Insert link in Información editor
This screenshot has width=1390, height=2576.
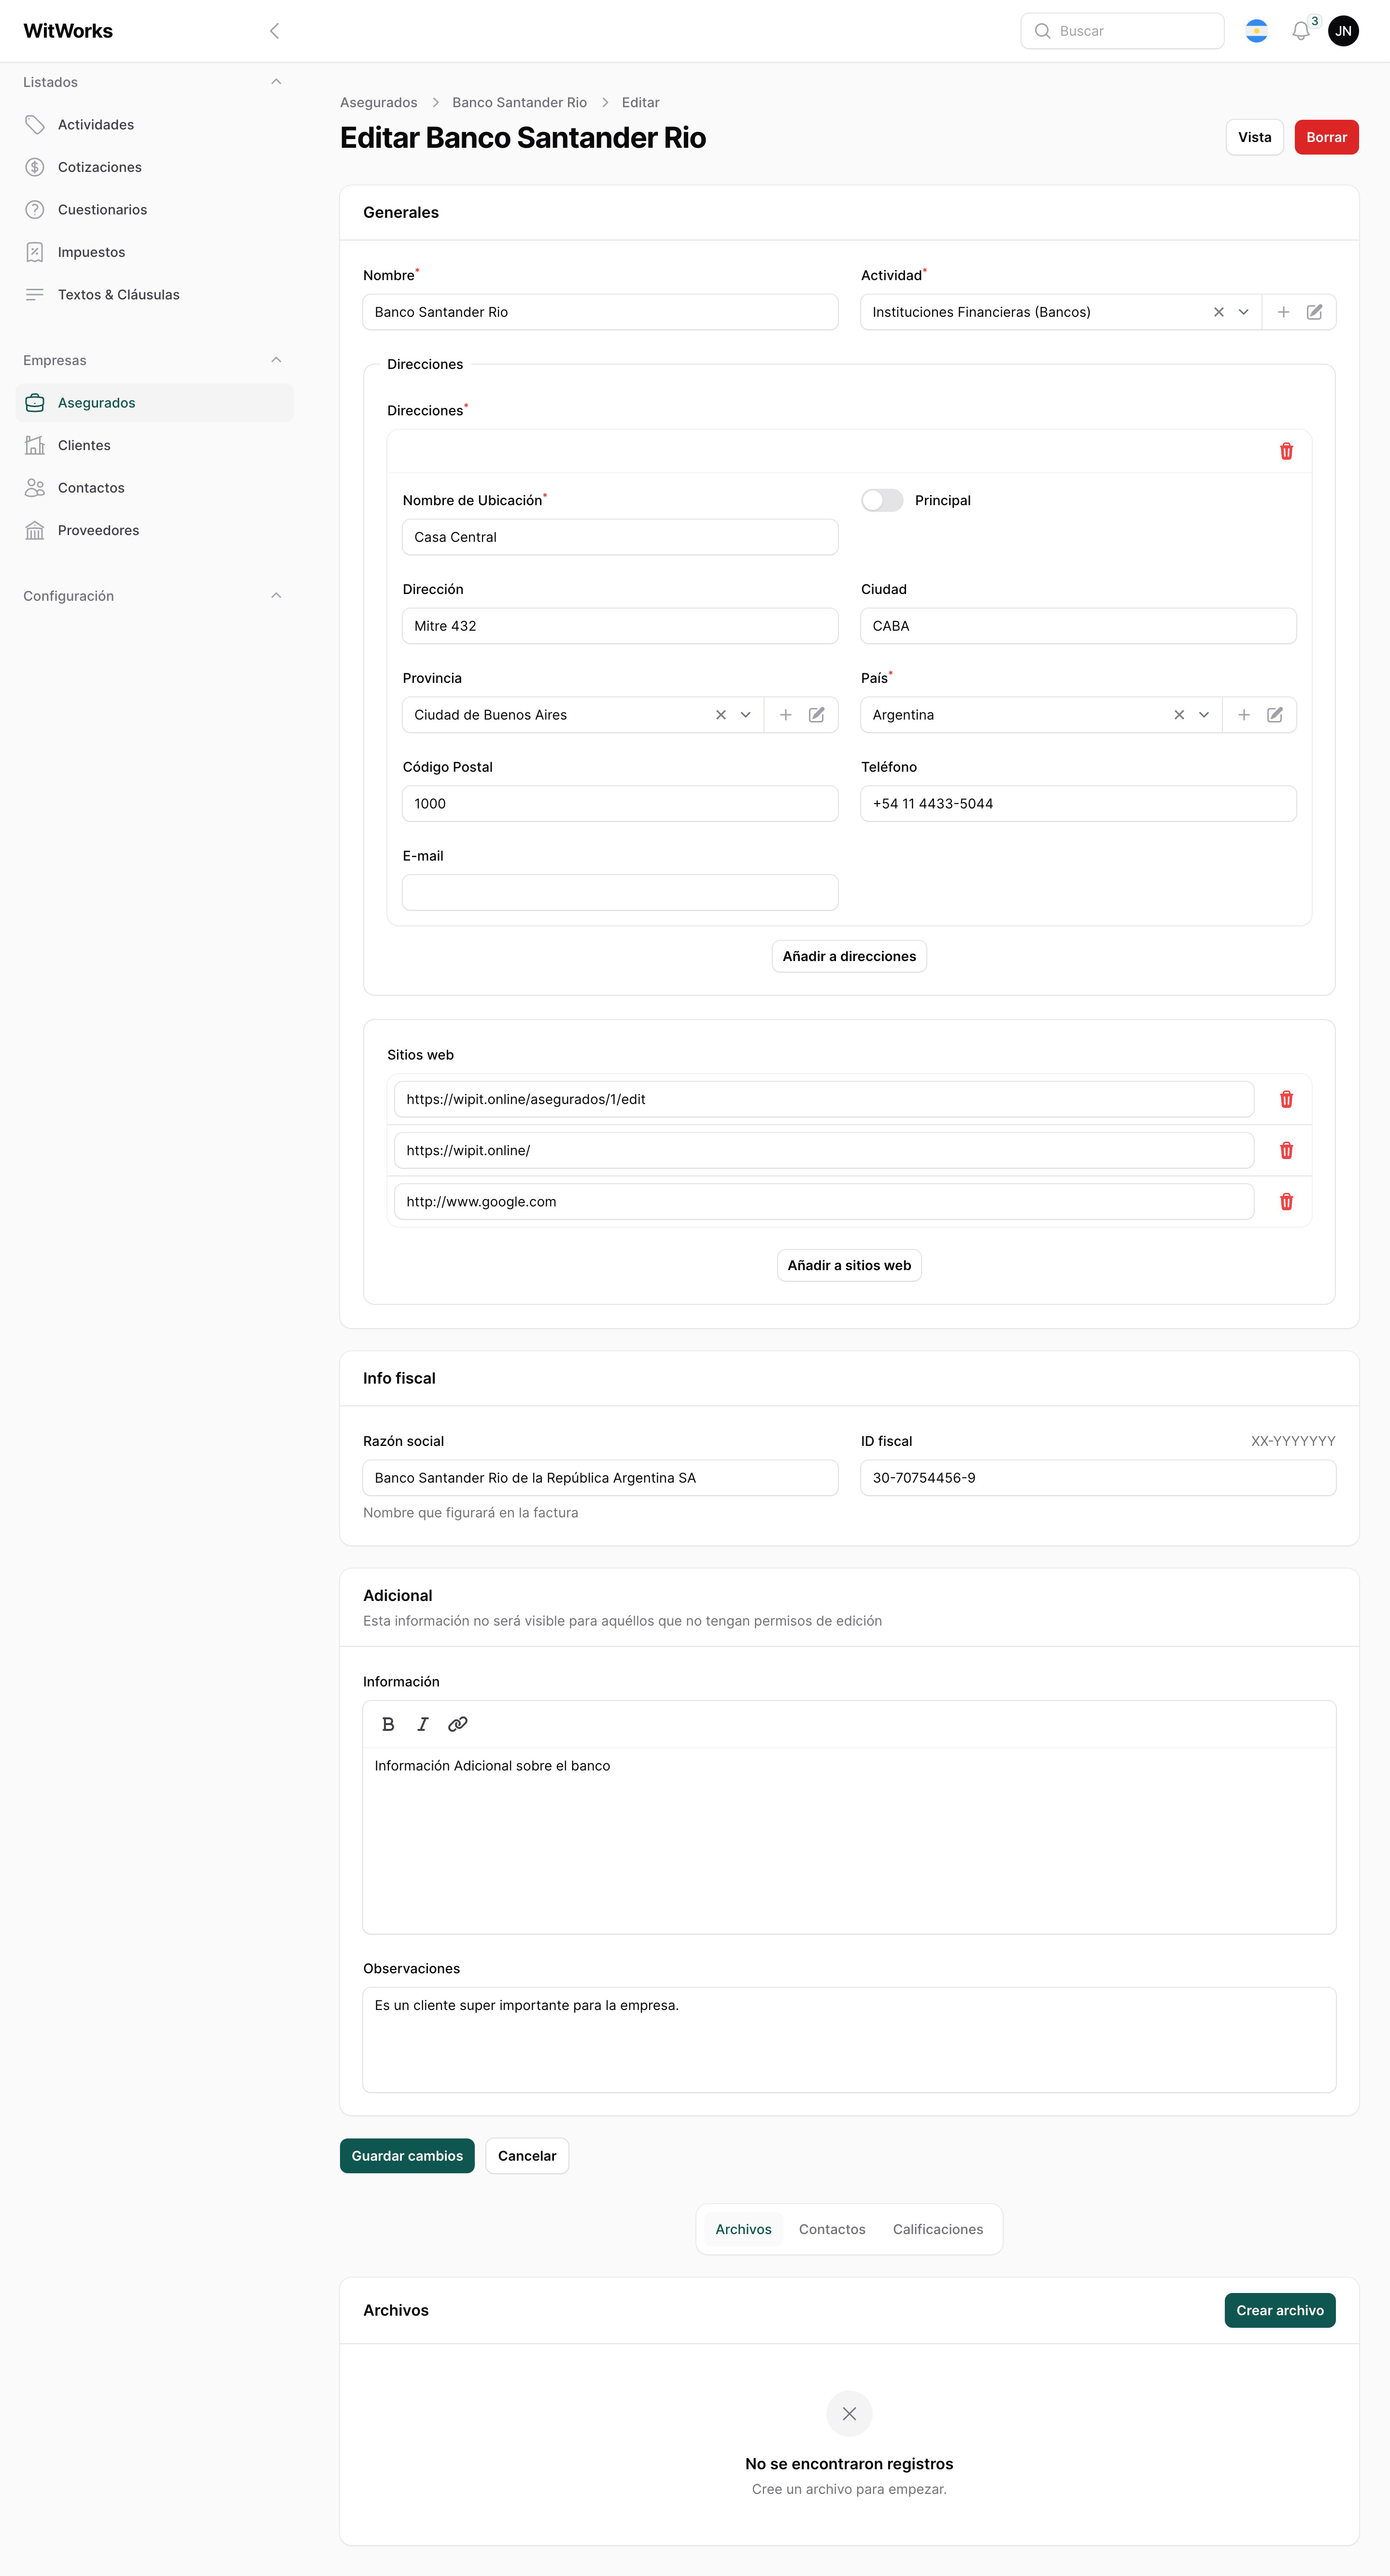click(457, 1724)
